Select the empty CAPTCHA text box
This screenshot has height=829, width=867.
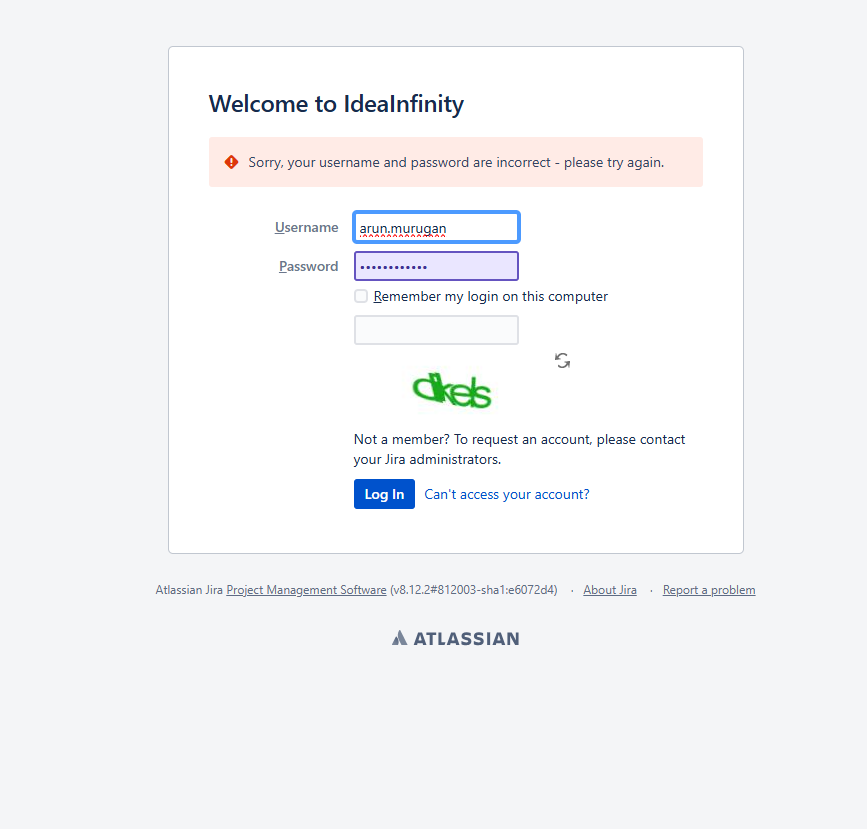click(436, 330)
